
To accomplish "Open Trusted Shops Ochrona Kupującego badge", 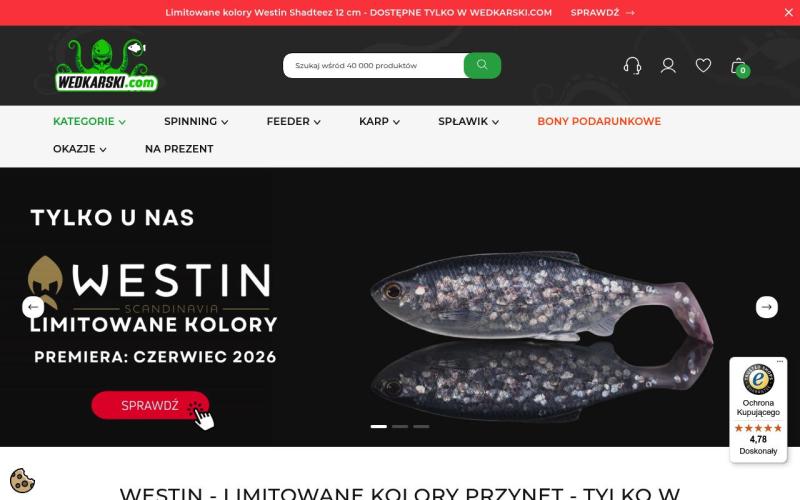I will [758, 410].
